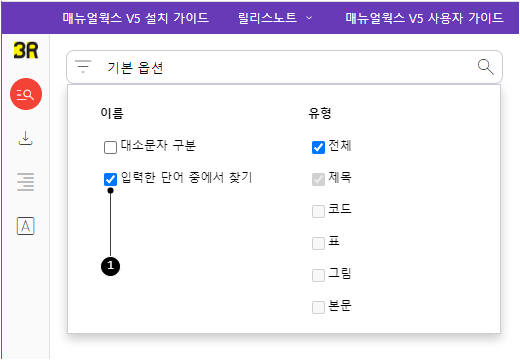
Task: Check the 표 type checkbox
Action: (318, 243)
